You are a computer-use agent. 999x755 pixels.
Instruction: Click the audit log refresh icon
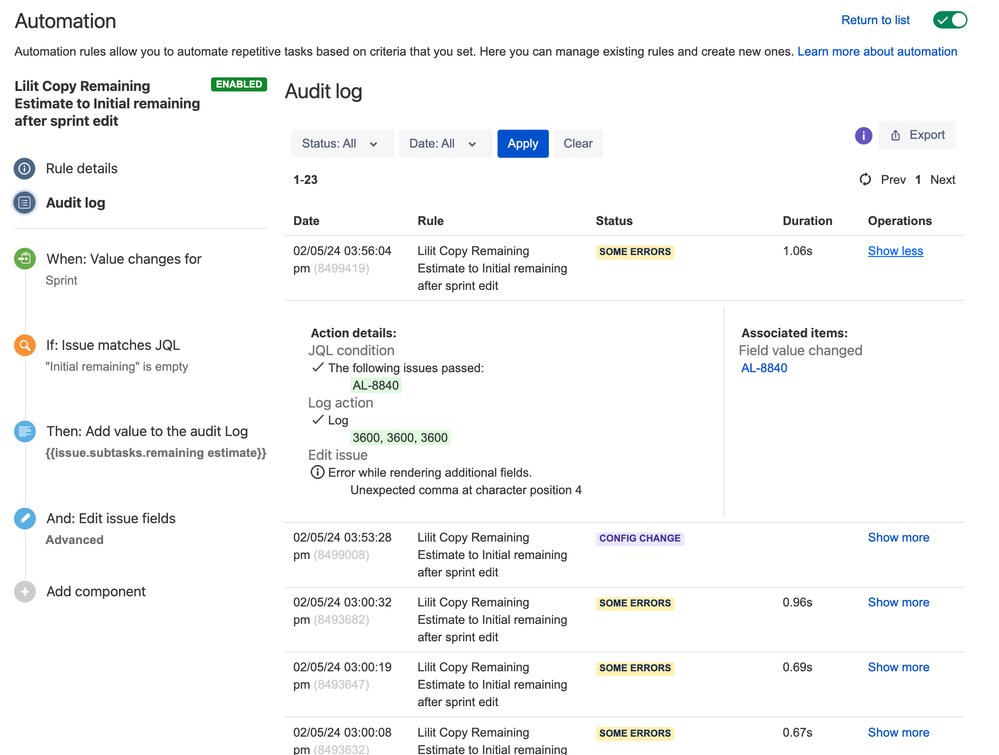(x=865, y=180)
